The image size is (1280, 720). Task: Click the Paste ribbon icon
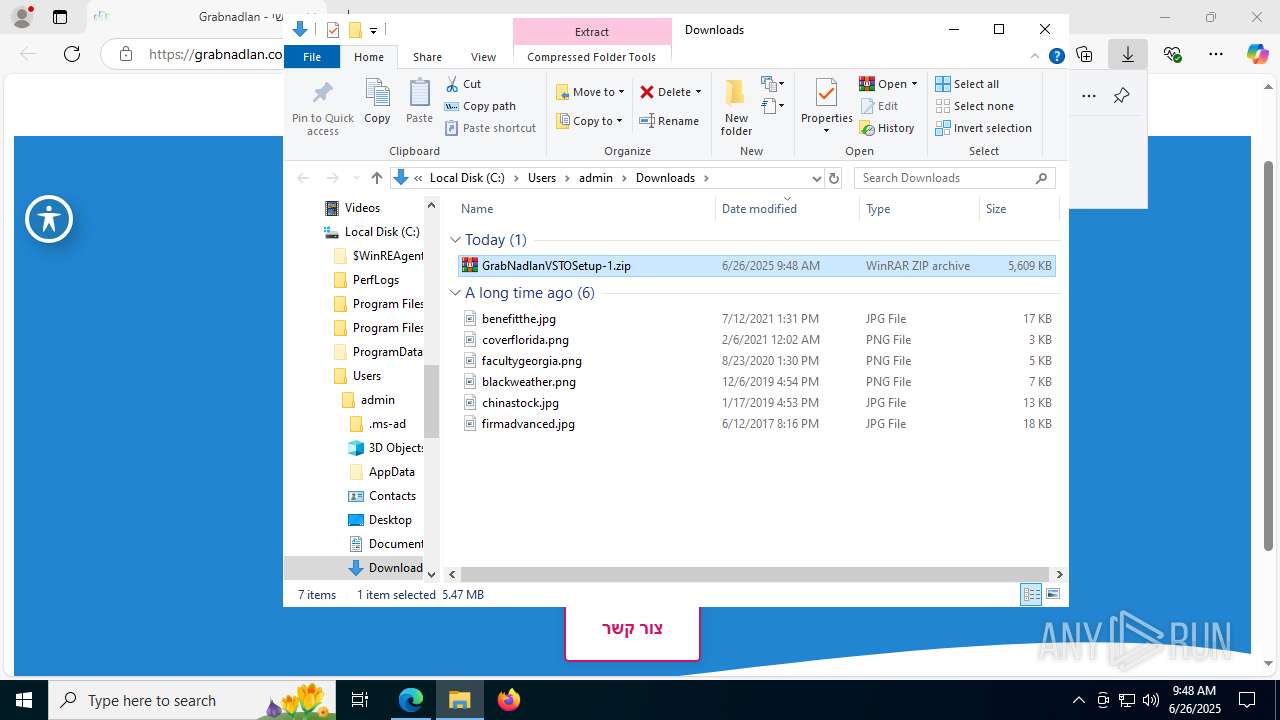click(x=419, y=102)
